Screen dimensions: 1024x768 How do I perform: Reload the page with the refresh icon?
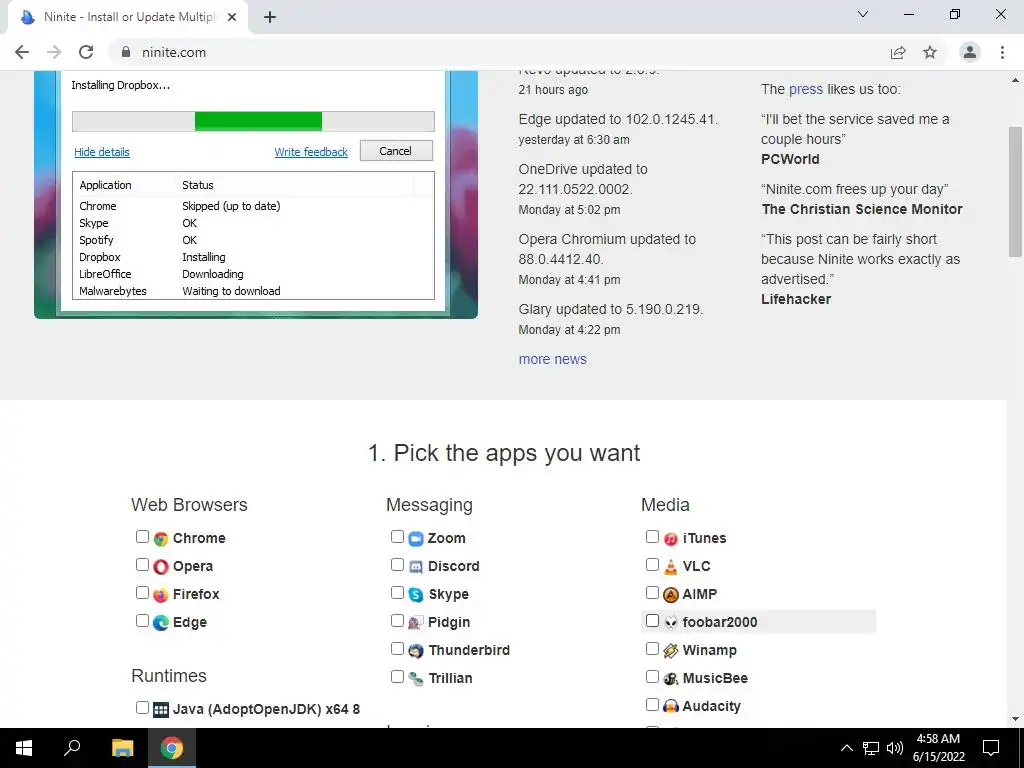[x=86, y=52]
